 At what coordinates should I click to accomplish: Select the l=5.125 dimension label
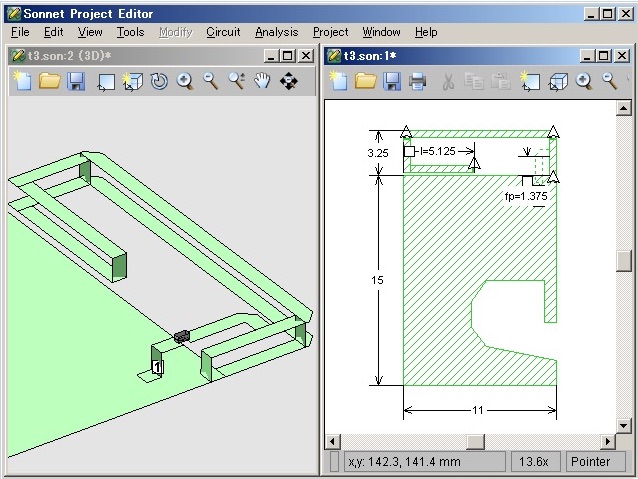pos(437,151)
